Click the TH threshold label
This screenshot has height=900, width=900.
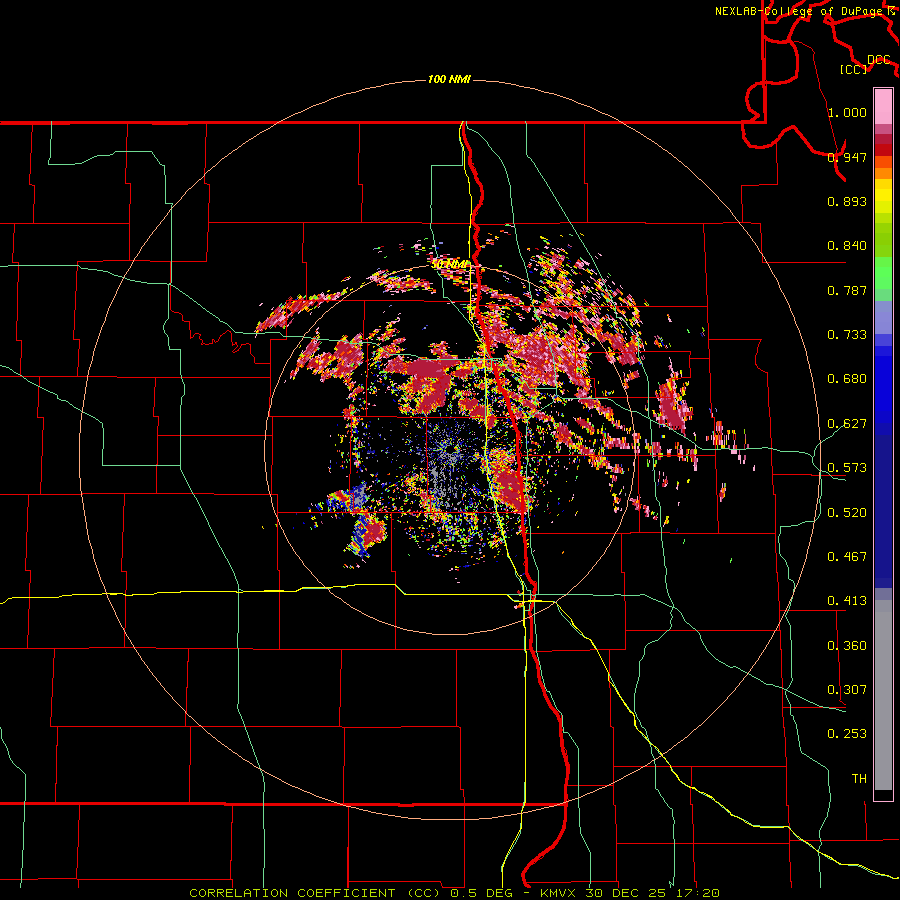coord(859,779)
